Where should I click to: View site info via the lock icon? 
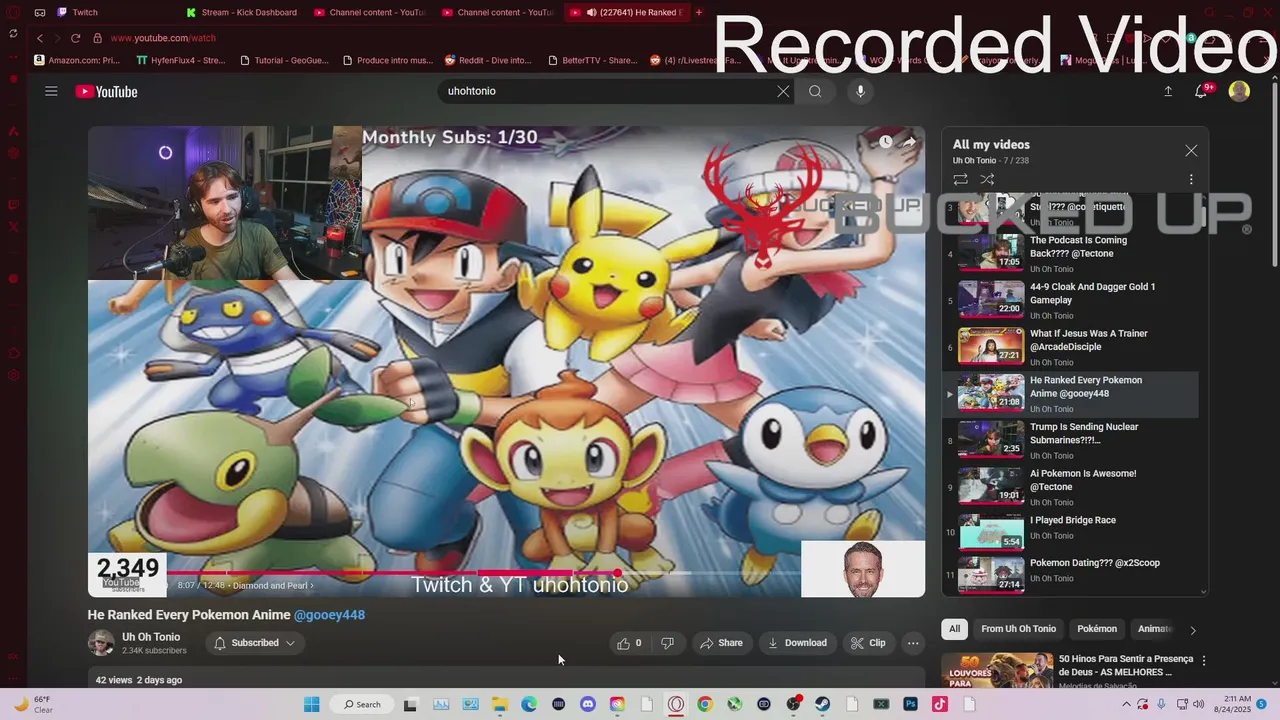pos(97,38)
